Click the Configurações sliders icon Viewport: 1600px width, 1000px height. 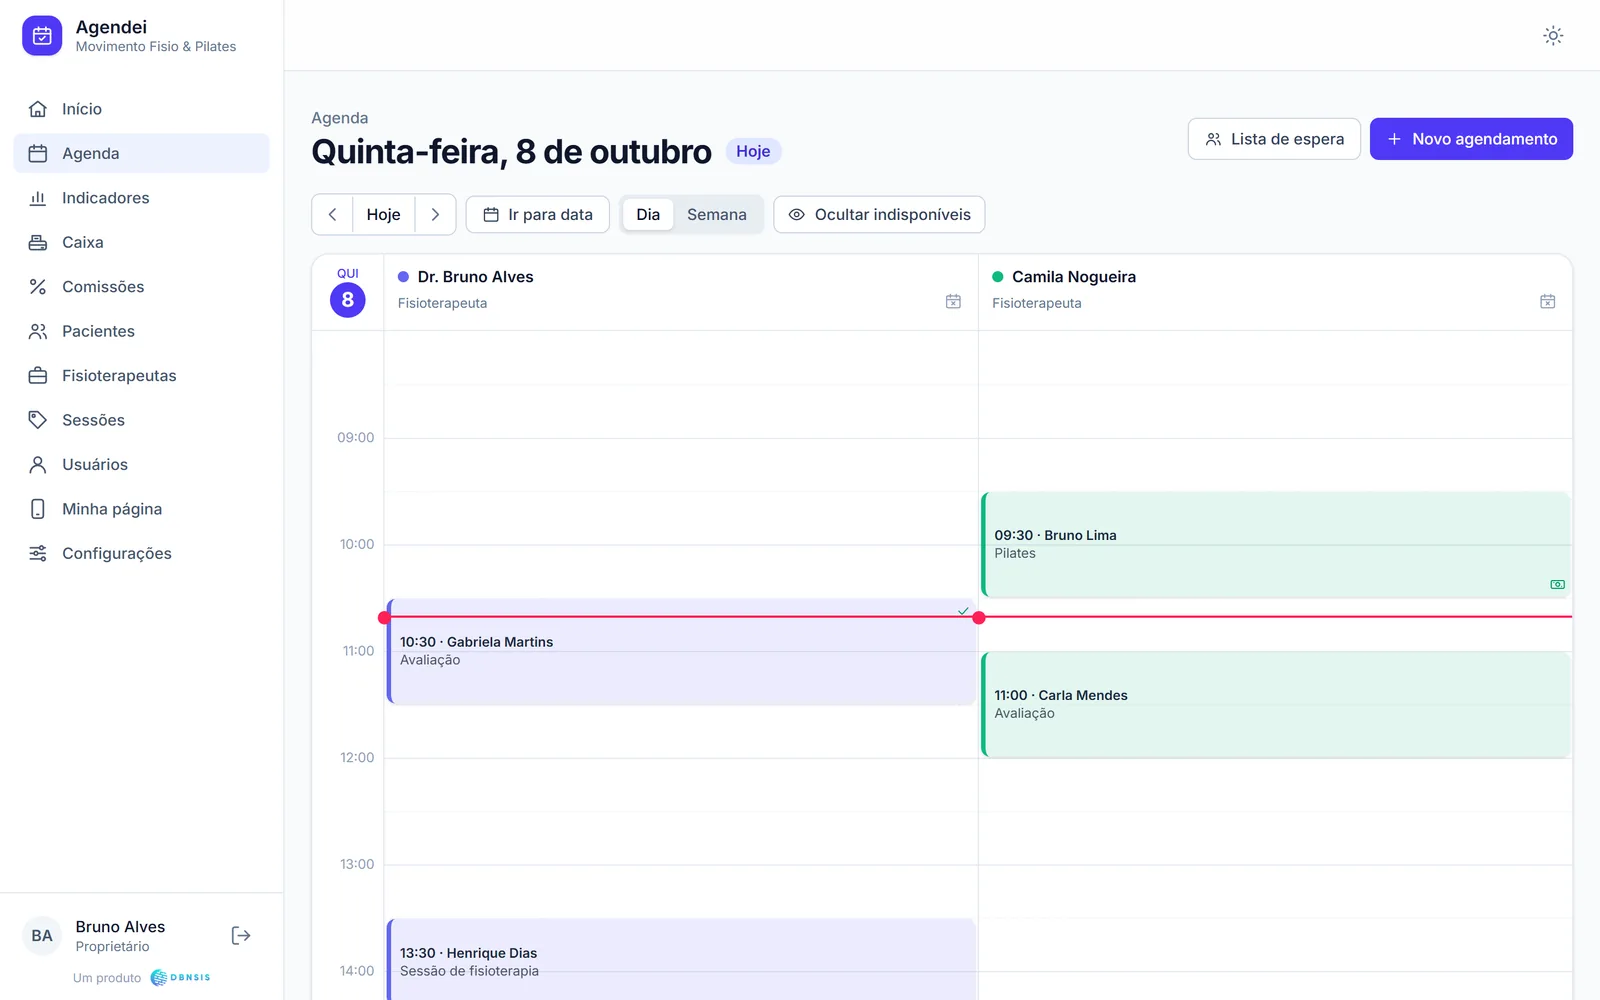(x=38, y=554)
